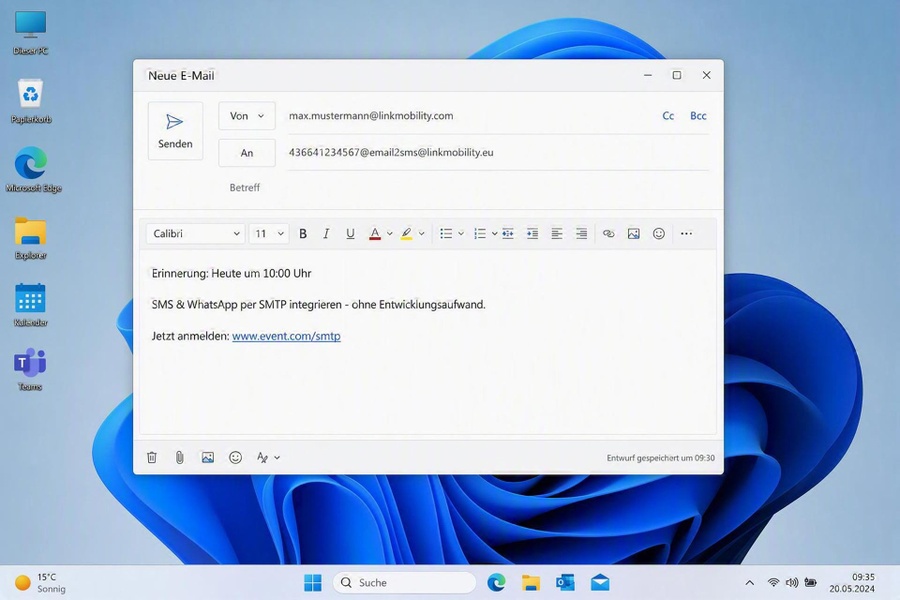
Task: Open File Explorer from the taskbar
Action: click(x=531, y=583)
